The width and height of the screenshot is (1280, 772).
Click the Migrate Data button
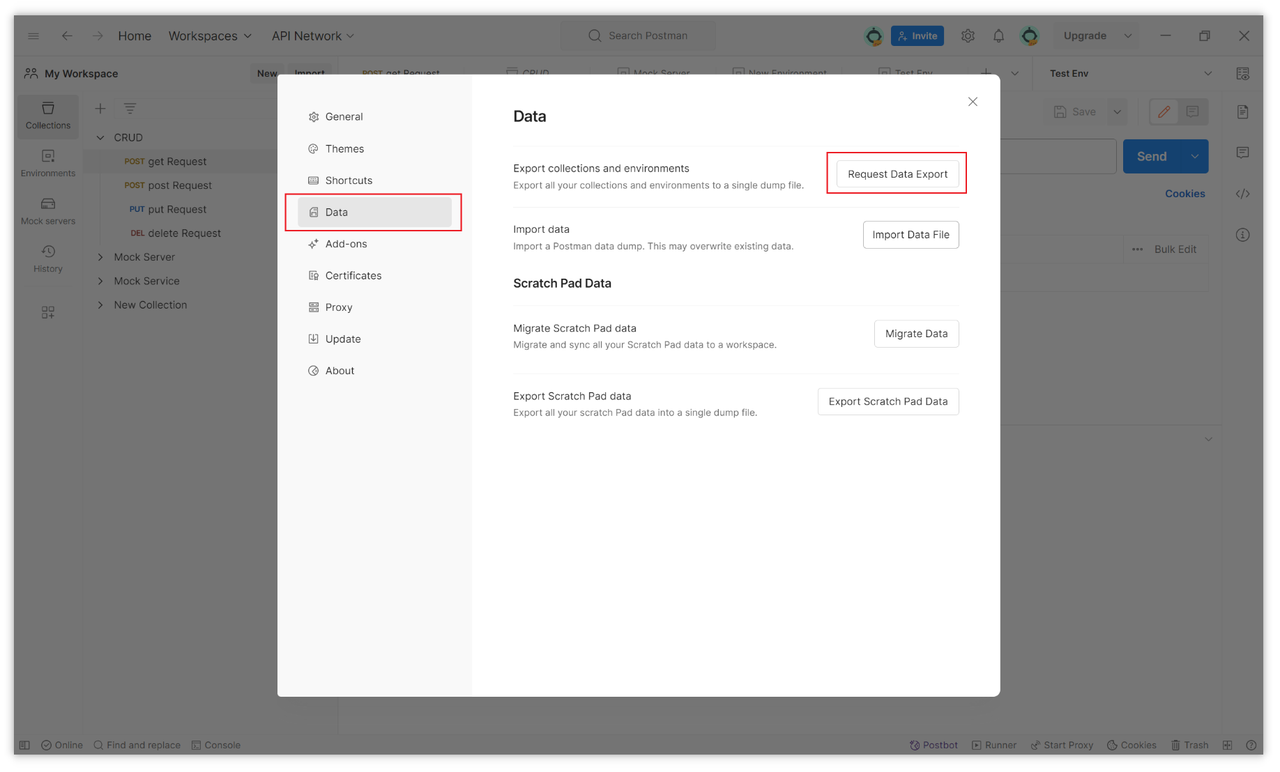[x=916, y=334]
